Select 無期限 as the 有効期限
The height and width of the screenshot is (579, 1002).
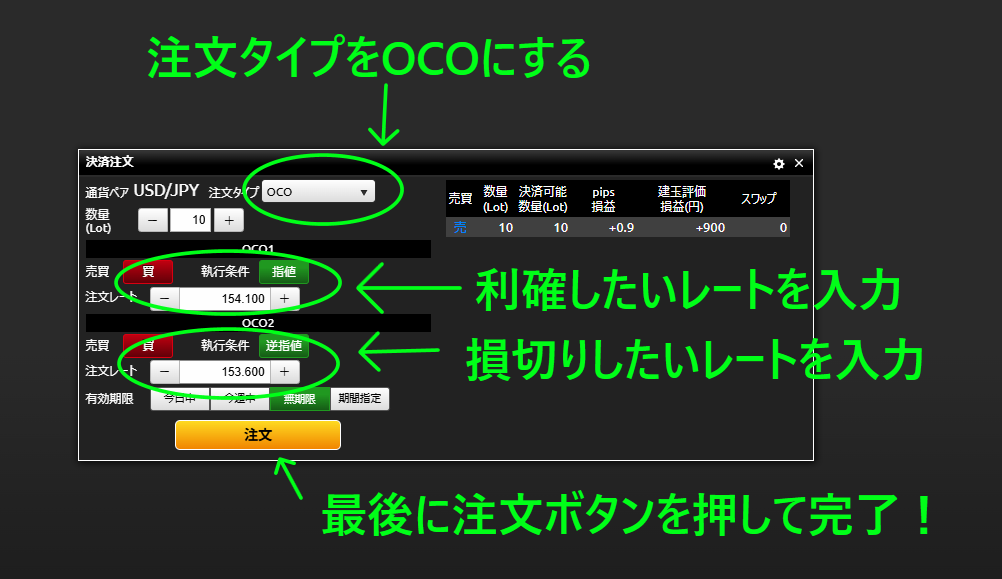pyautogui.click(x=299, y=398)
